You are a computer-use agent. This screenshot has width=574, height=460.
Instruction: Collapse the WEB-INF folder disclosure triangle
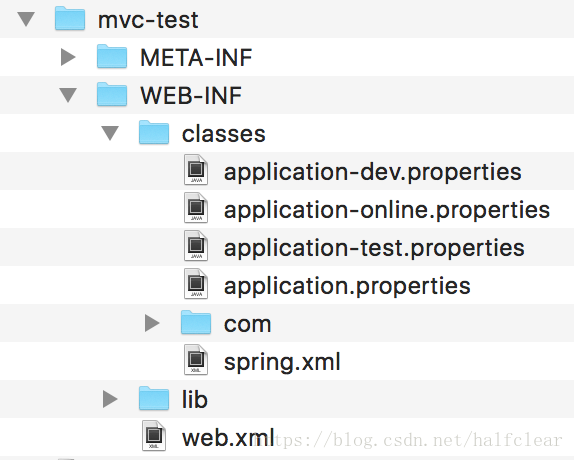[x=68, y=95]
